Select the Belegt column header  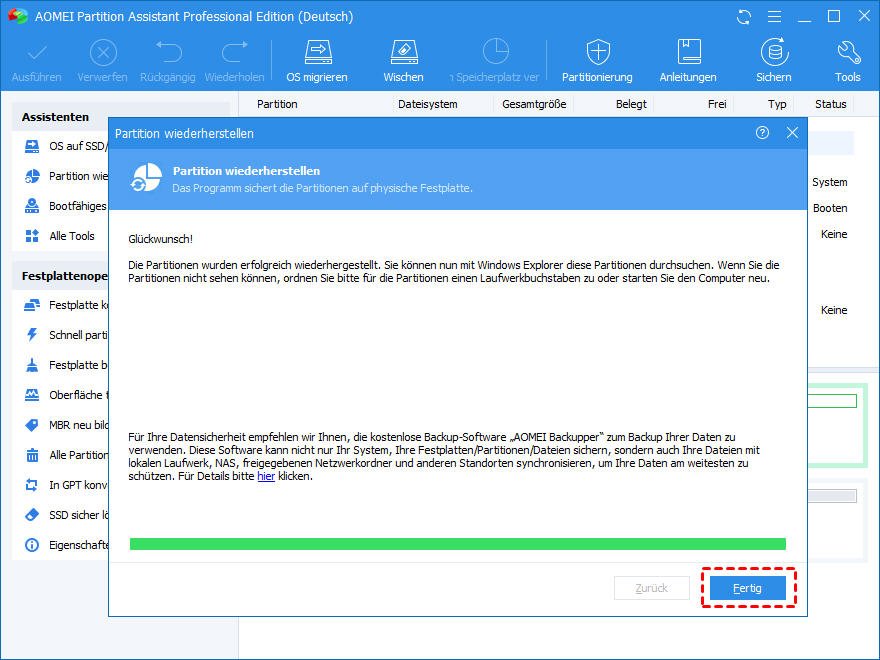[x=631, y=104]
